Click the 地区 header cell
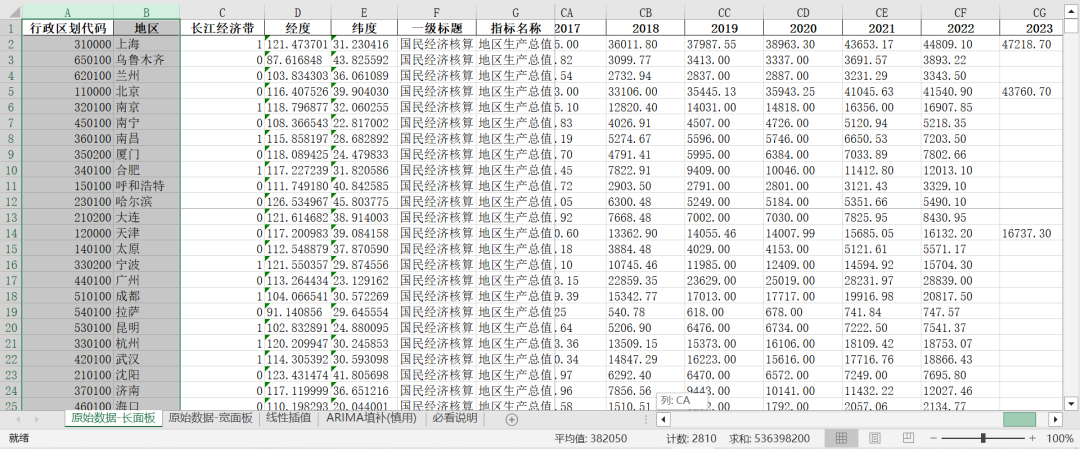Viewport: 1080px width, 449px height. point(147,28)
